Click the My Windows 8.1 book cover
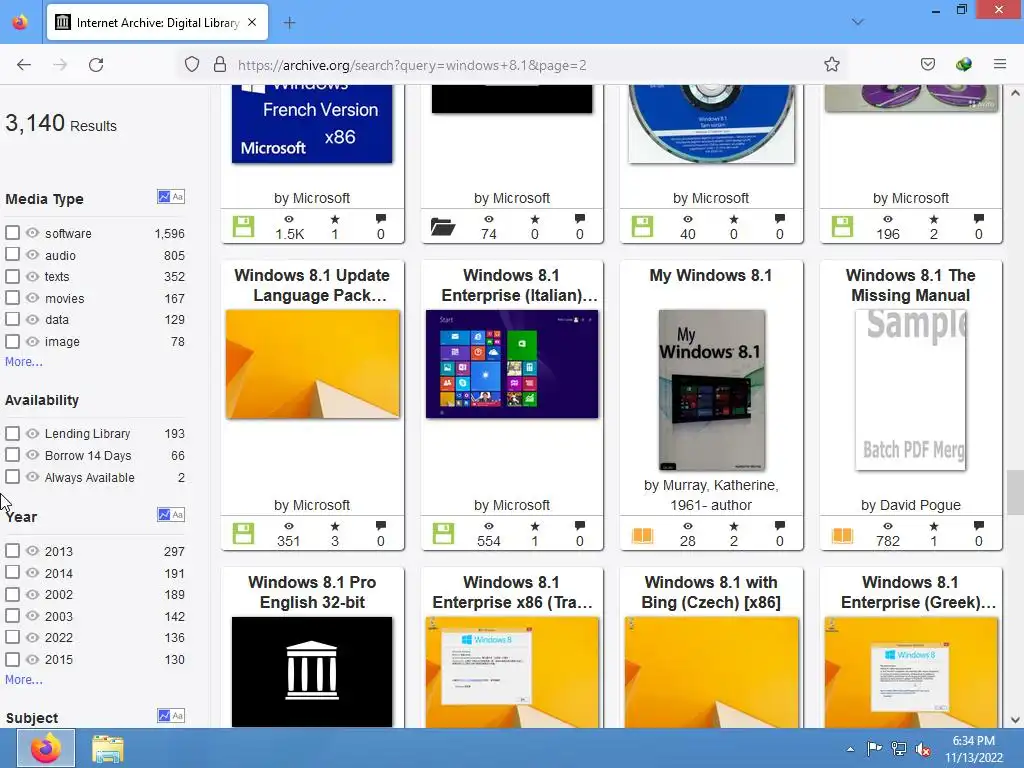The image size is (1024, 768). pyautogui.click(x=711, y=390)
